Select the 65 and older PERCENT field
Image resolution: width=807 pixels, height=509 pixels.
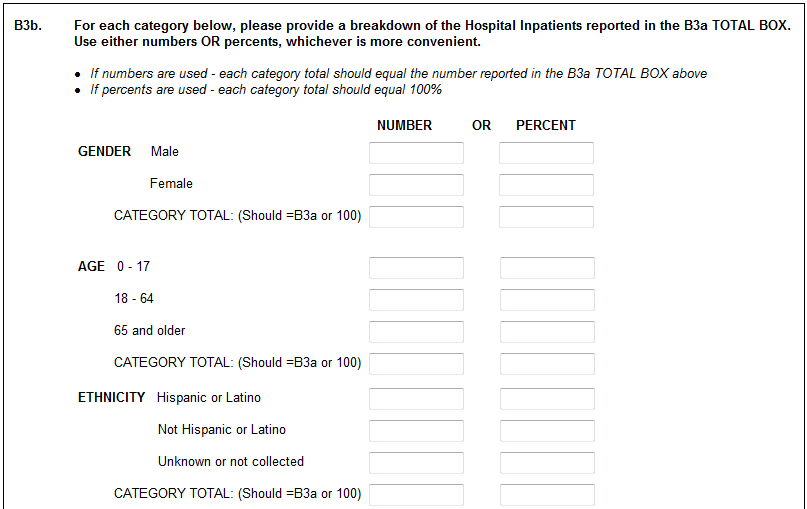(x=547, y=332)
